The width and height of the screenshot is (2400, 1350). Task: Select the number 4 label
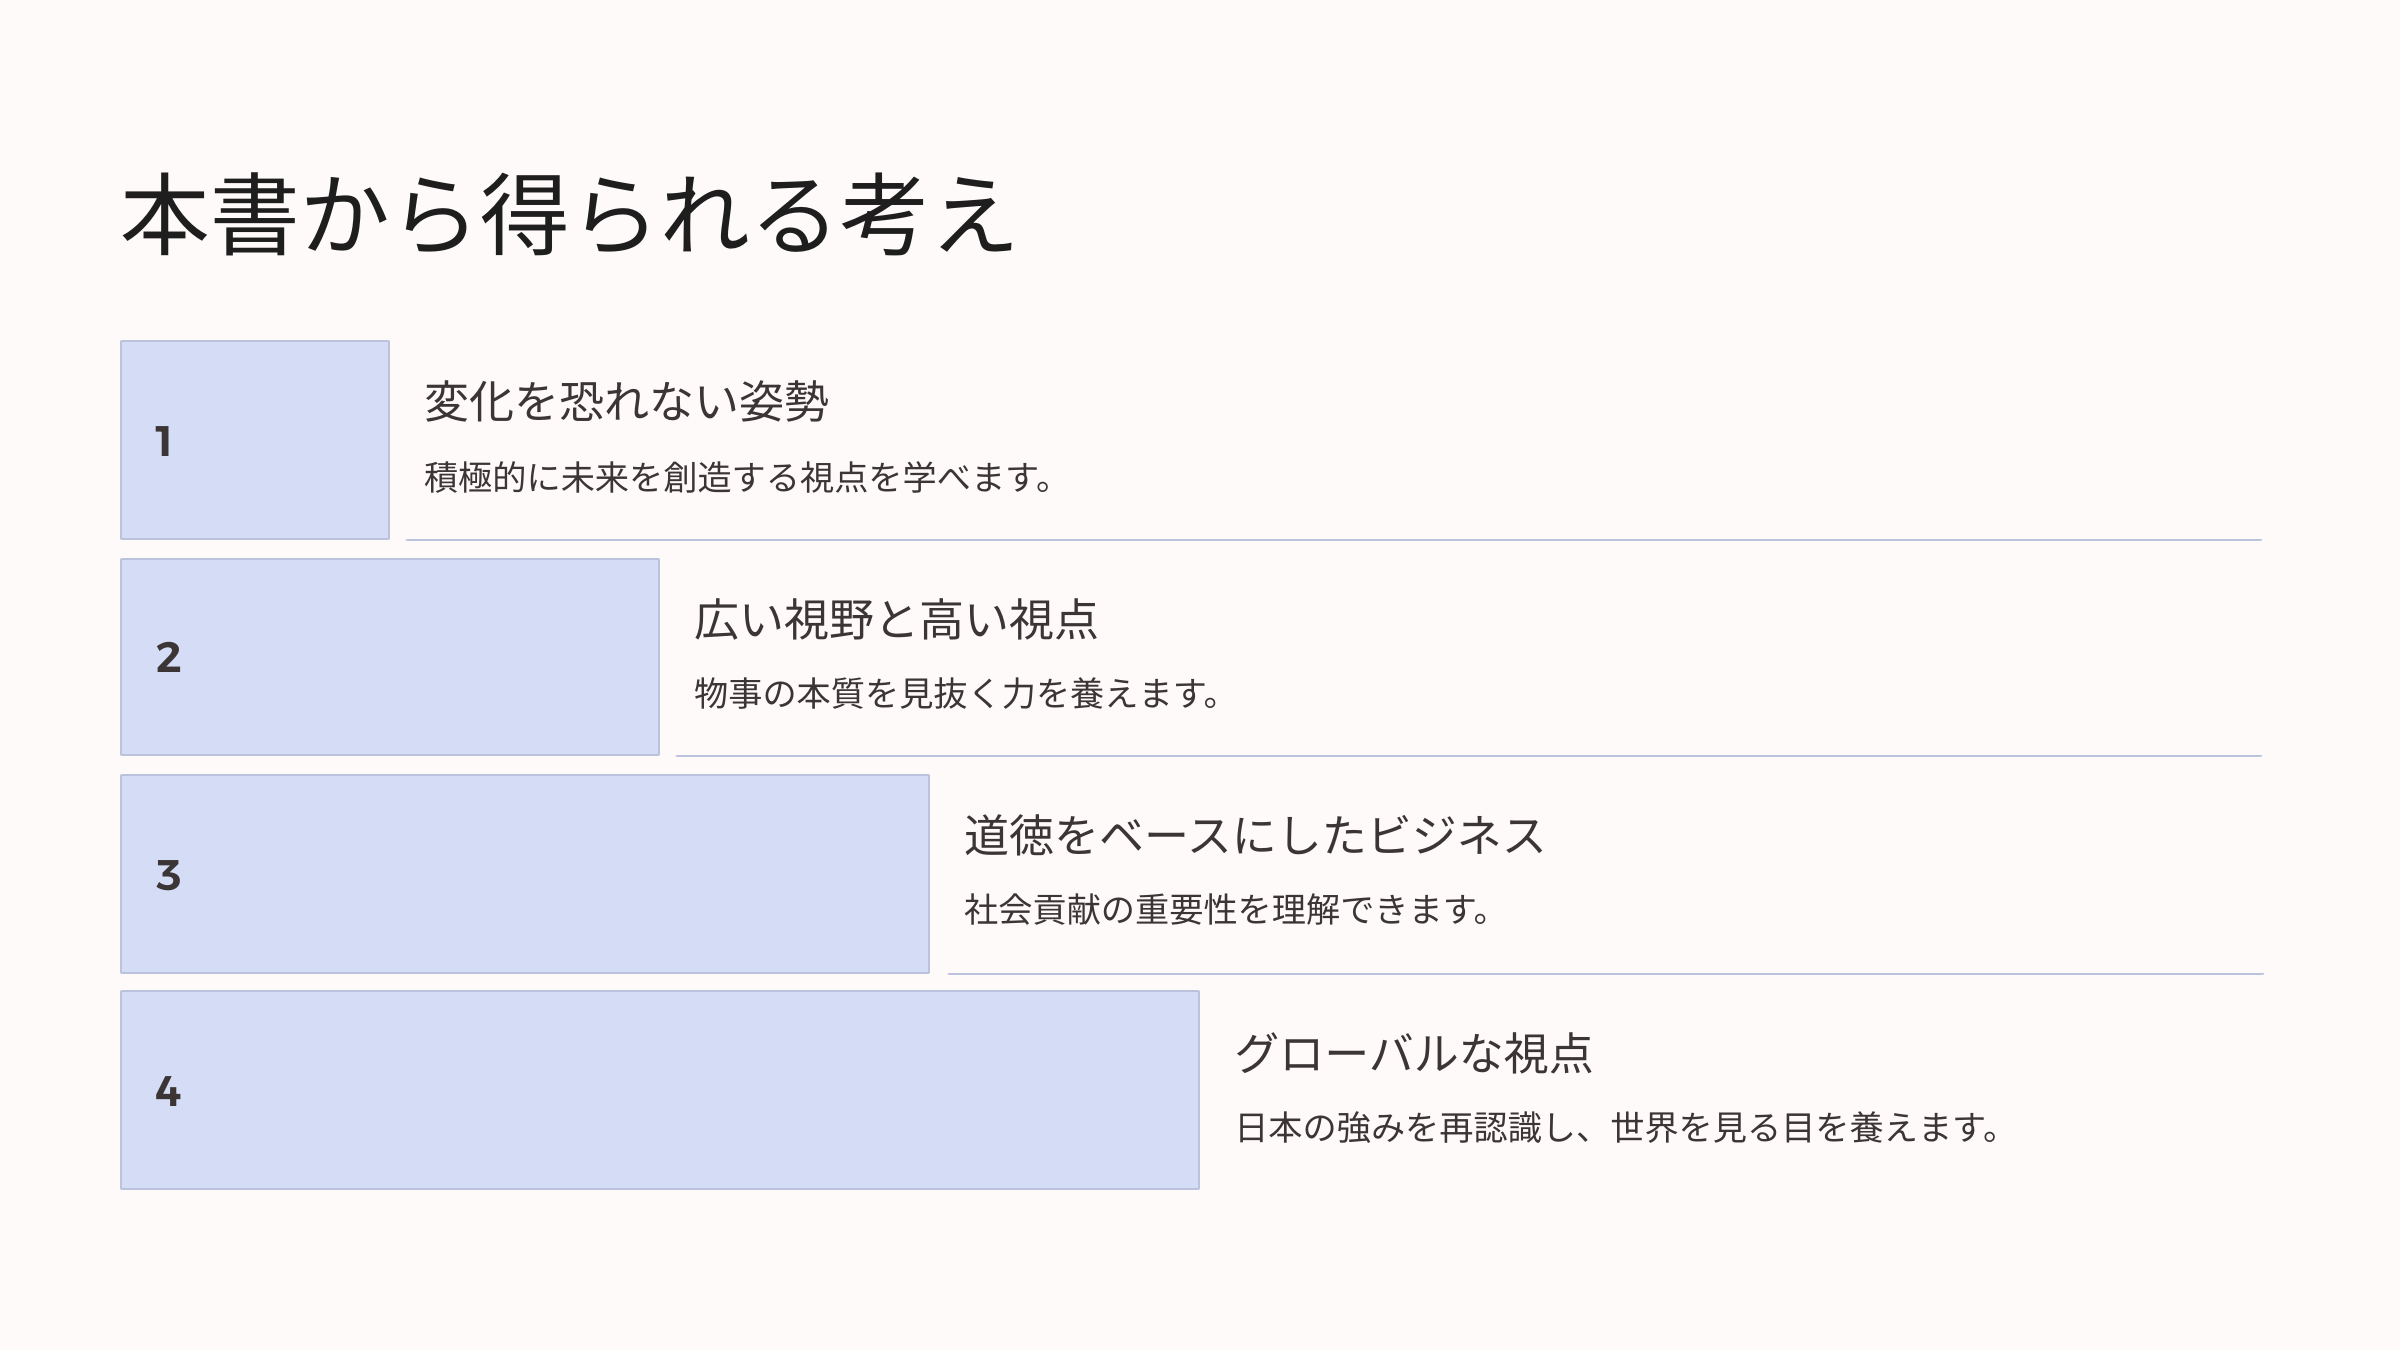click(168, 1091)
